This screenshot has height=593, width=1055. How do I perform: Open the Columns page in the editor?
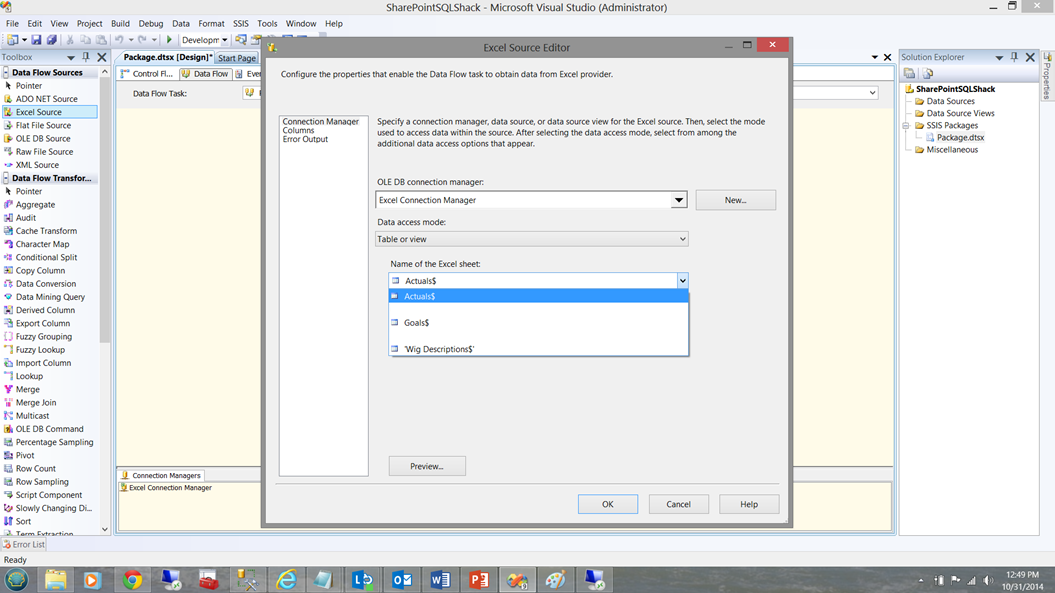[x=298, y=131]
